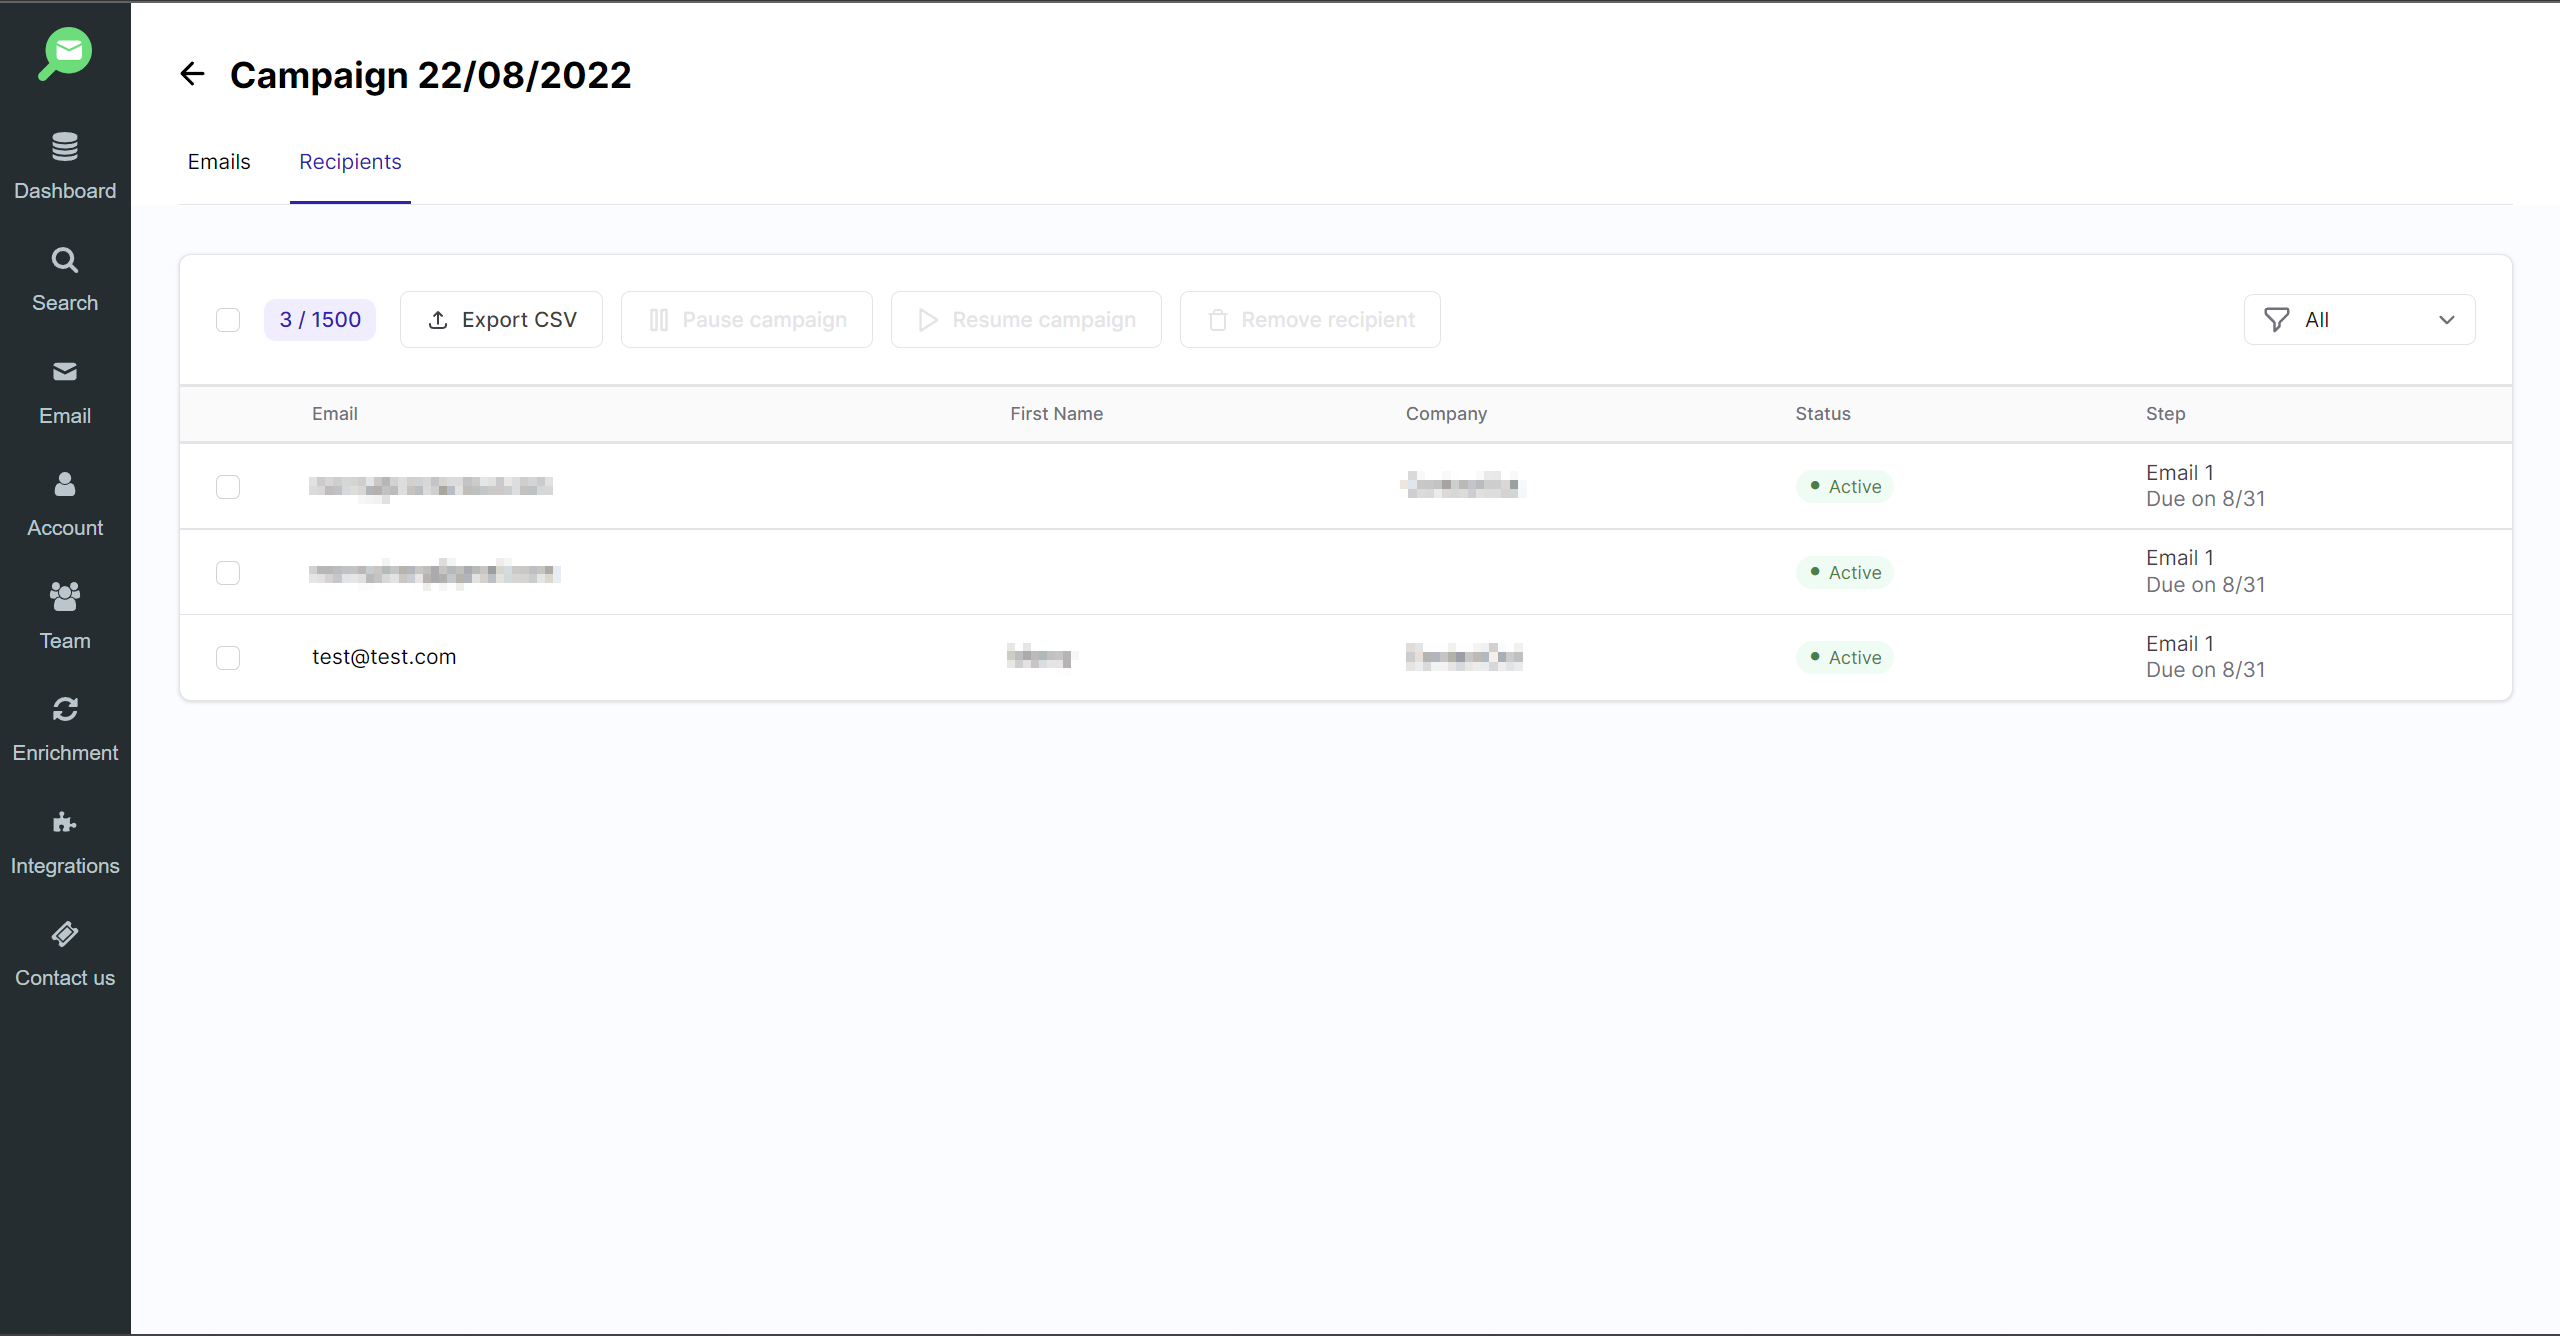This screenshot has height=1336, width=2560.
Task: Check the test@test.com recipient checkbox
Action: pyautogui.click(x=228, y=657)
